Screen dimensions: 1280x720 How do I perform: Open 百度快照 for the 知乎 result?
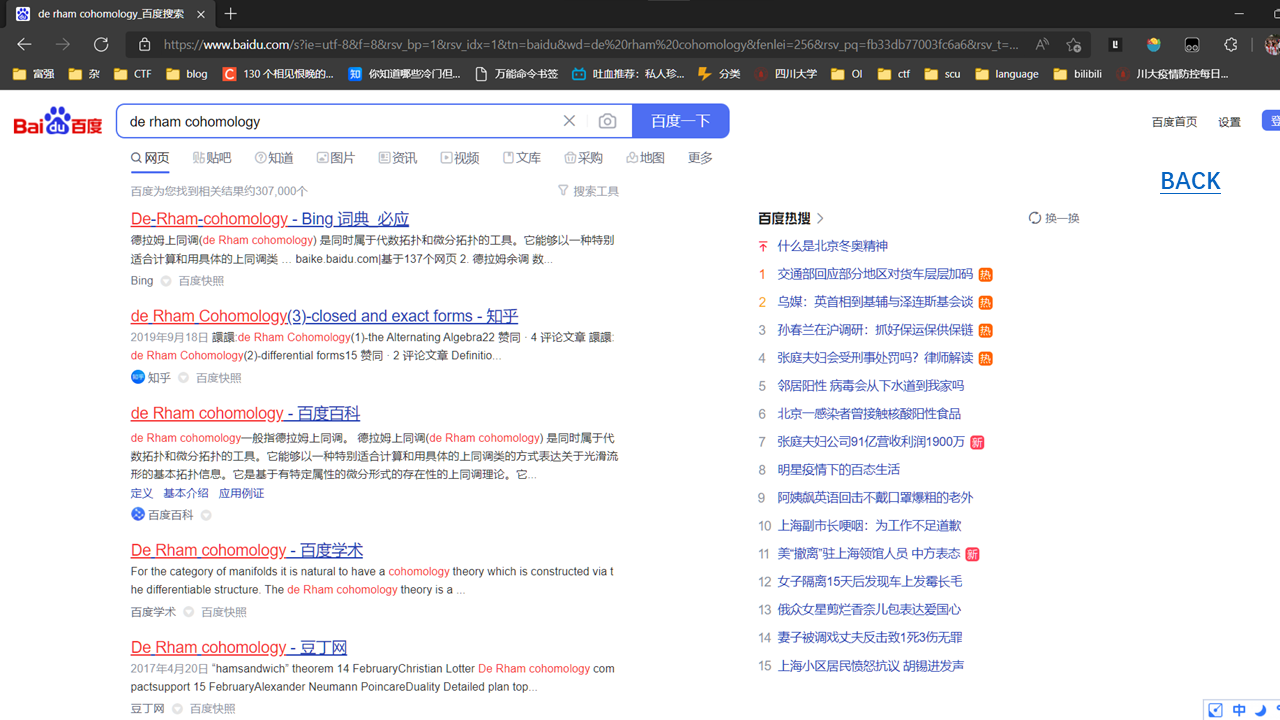(219, 378)
